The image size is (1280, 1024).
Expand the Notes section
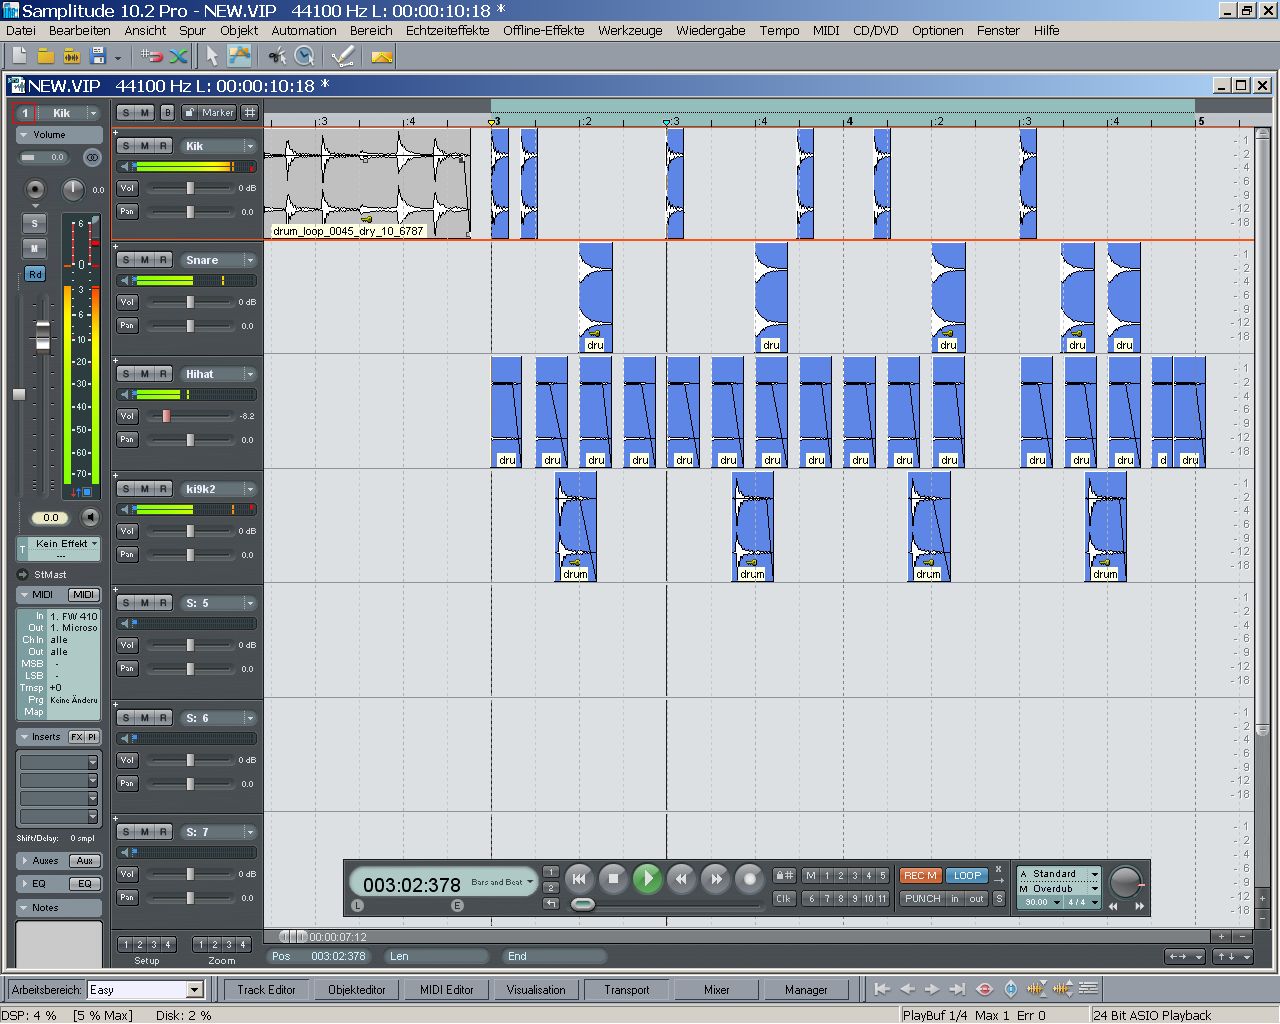click(x=24, y=908)
